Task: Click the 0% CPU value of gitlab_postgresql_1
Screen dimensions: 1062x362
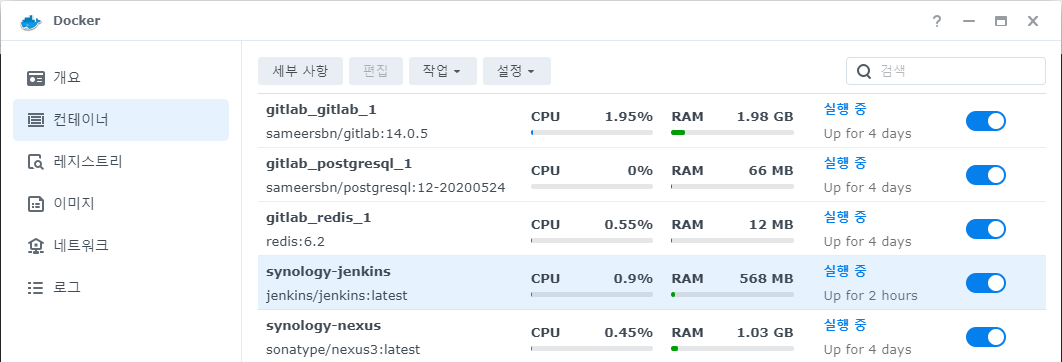Action: point(640,171)
